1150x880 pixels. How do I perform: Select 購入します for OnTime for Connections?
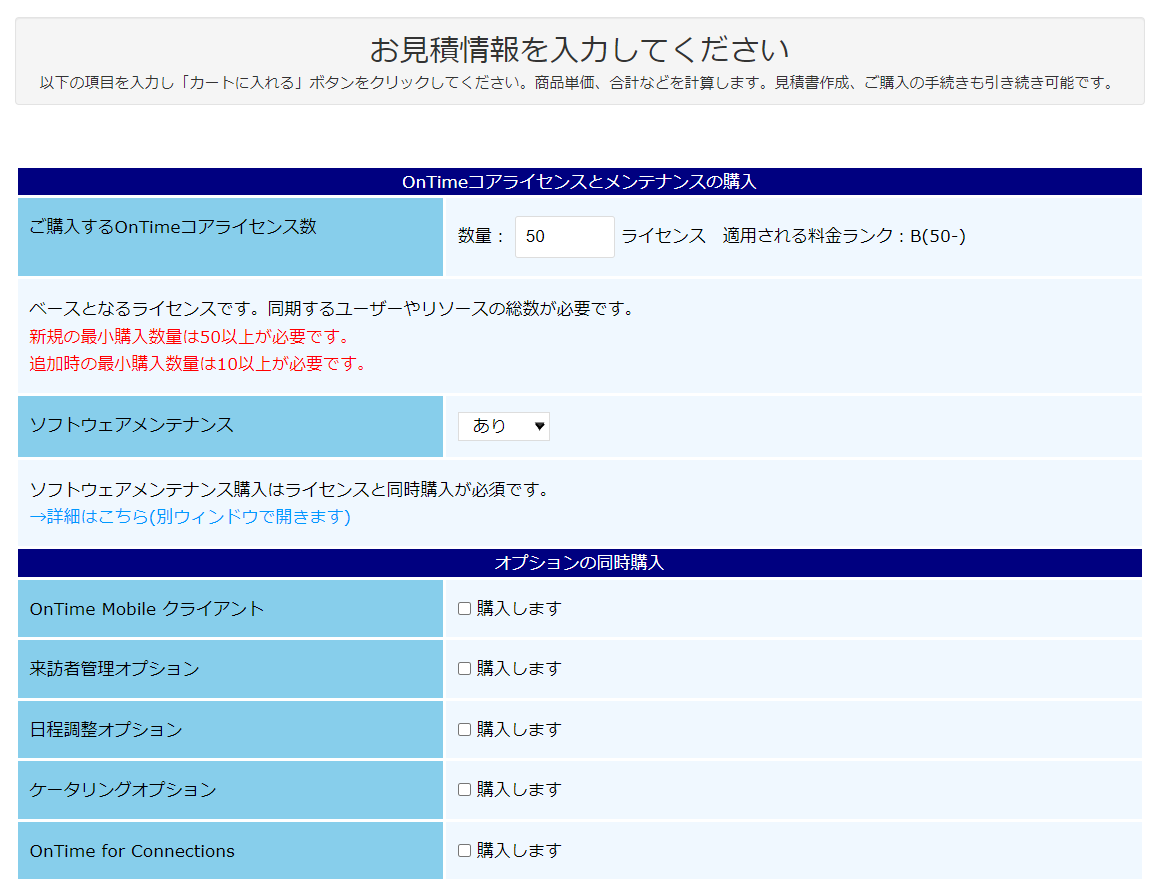[464, 851]
